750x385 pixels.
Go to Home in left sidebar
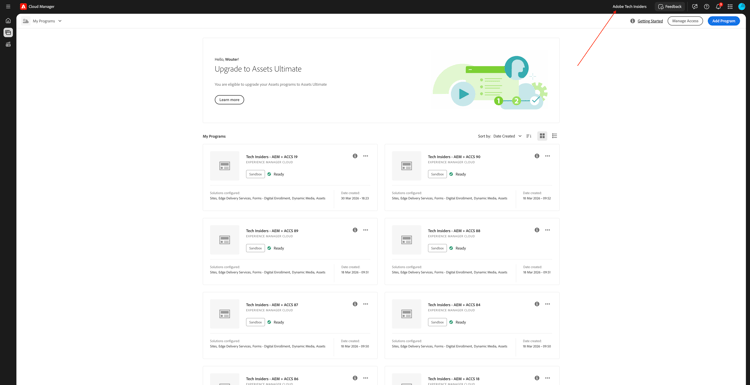click(8, 21)
